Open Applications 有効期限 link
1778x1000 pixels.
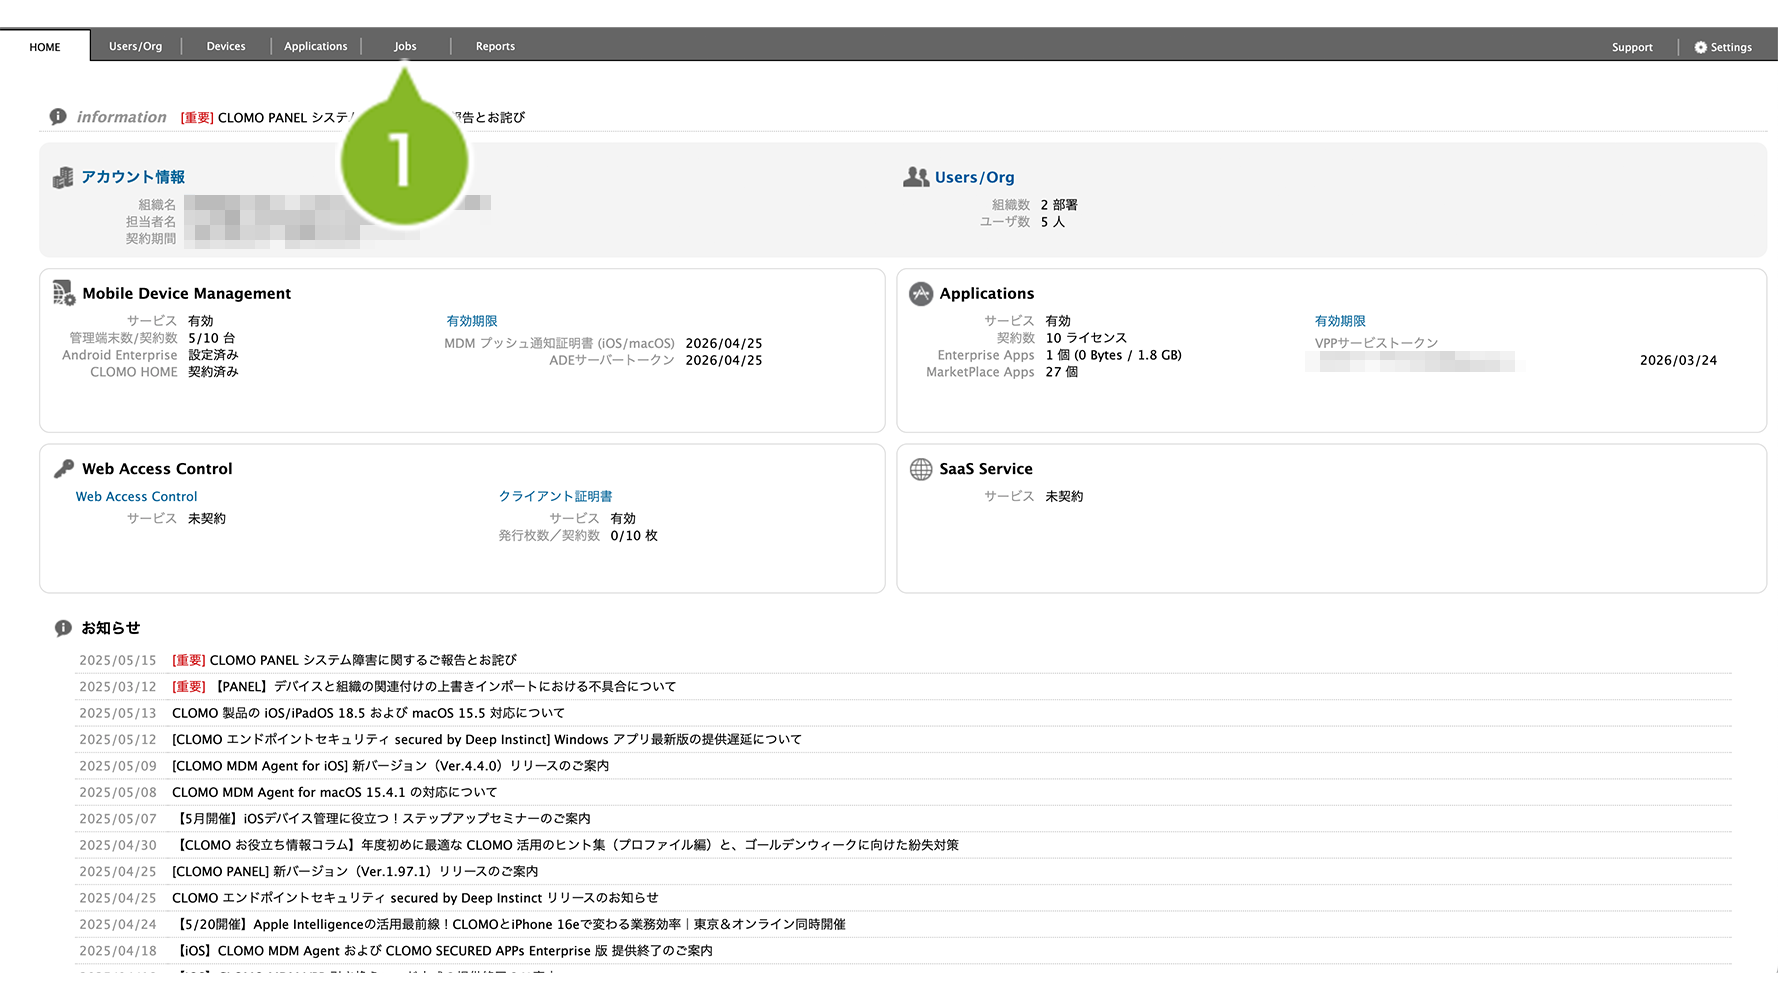(1340, 321)
